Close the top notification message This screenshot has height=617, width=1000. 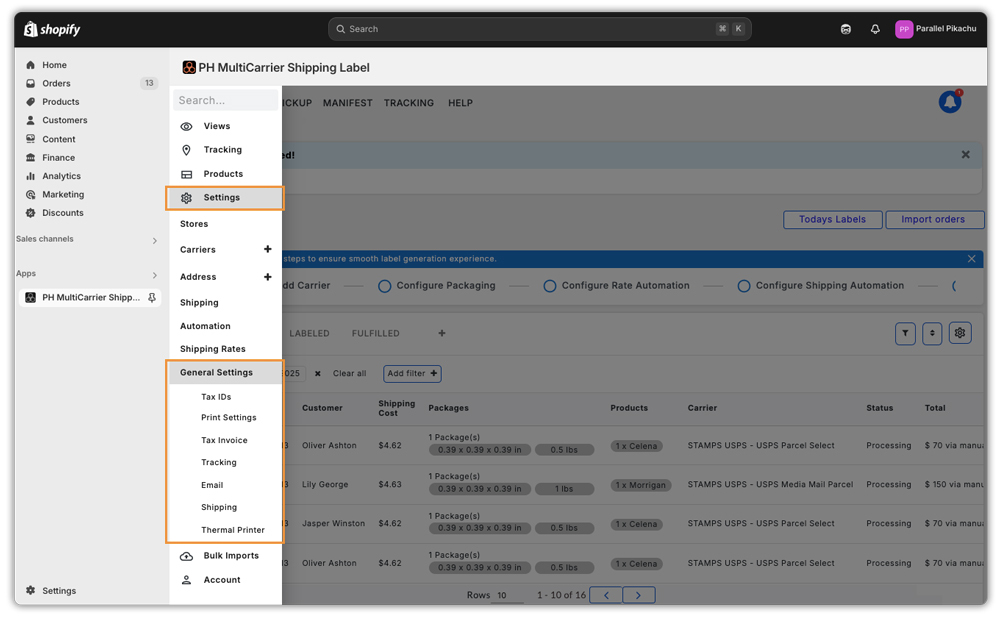tap(966, 155)
